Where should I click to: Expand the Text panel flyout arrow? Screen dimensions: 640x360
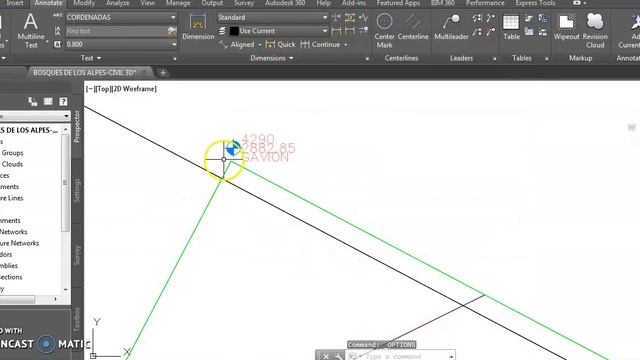[x=99, y=58]
